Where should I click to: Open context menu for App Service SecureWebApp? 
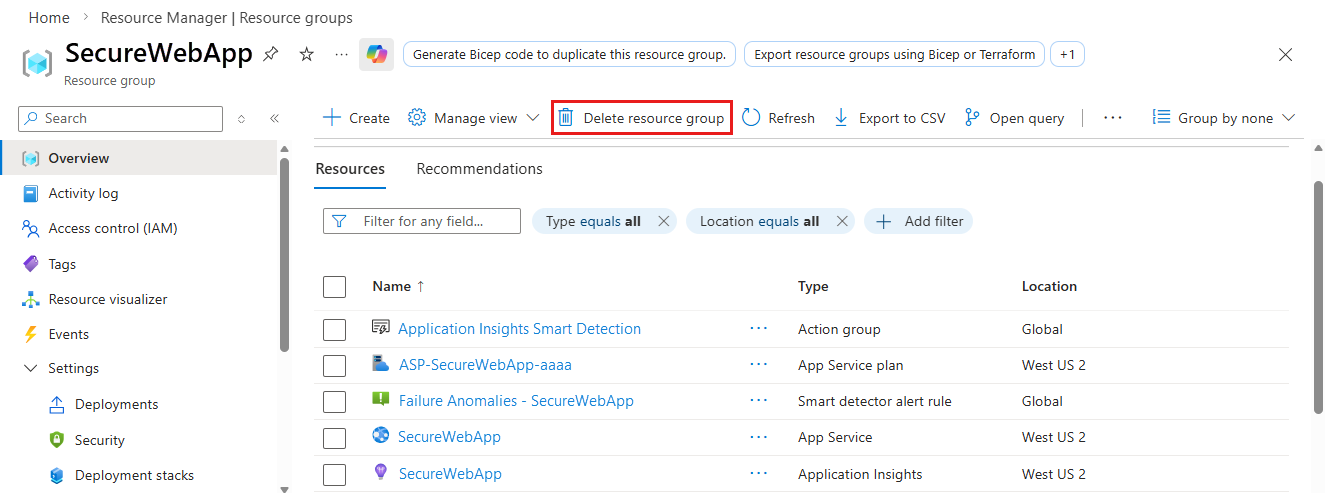click(759, 436)
